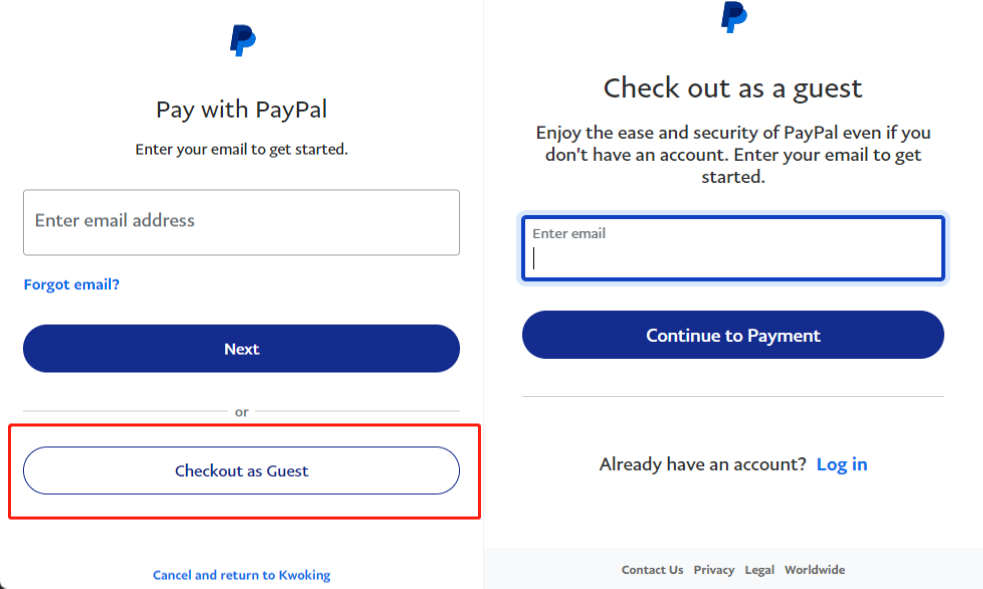Choose Checkout as Guest

[241, 471]
